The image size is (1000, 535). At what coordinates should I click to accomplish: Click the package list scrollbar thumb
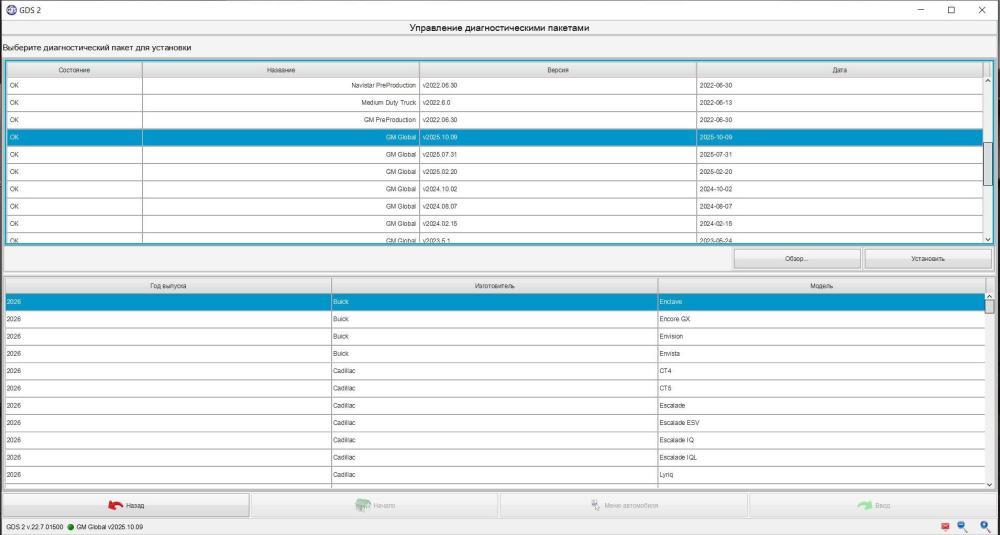click(988, 163)
